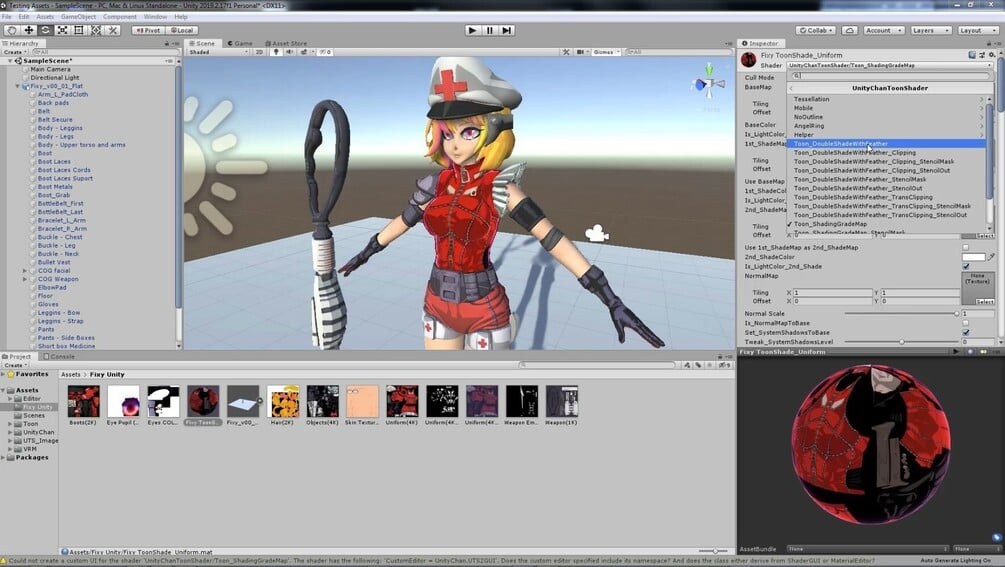Open the Layout dropdown
This screenshot has width=1005, height=567.
click(x=977, y=30)
